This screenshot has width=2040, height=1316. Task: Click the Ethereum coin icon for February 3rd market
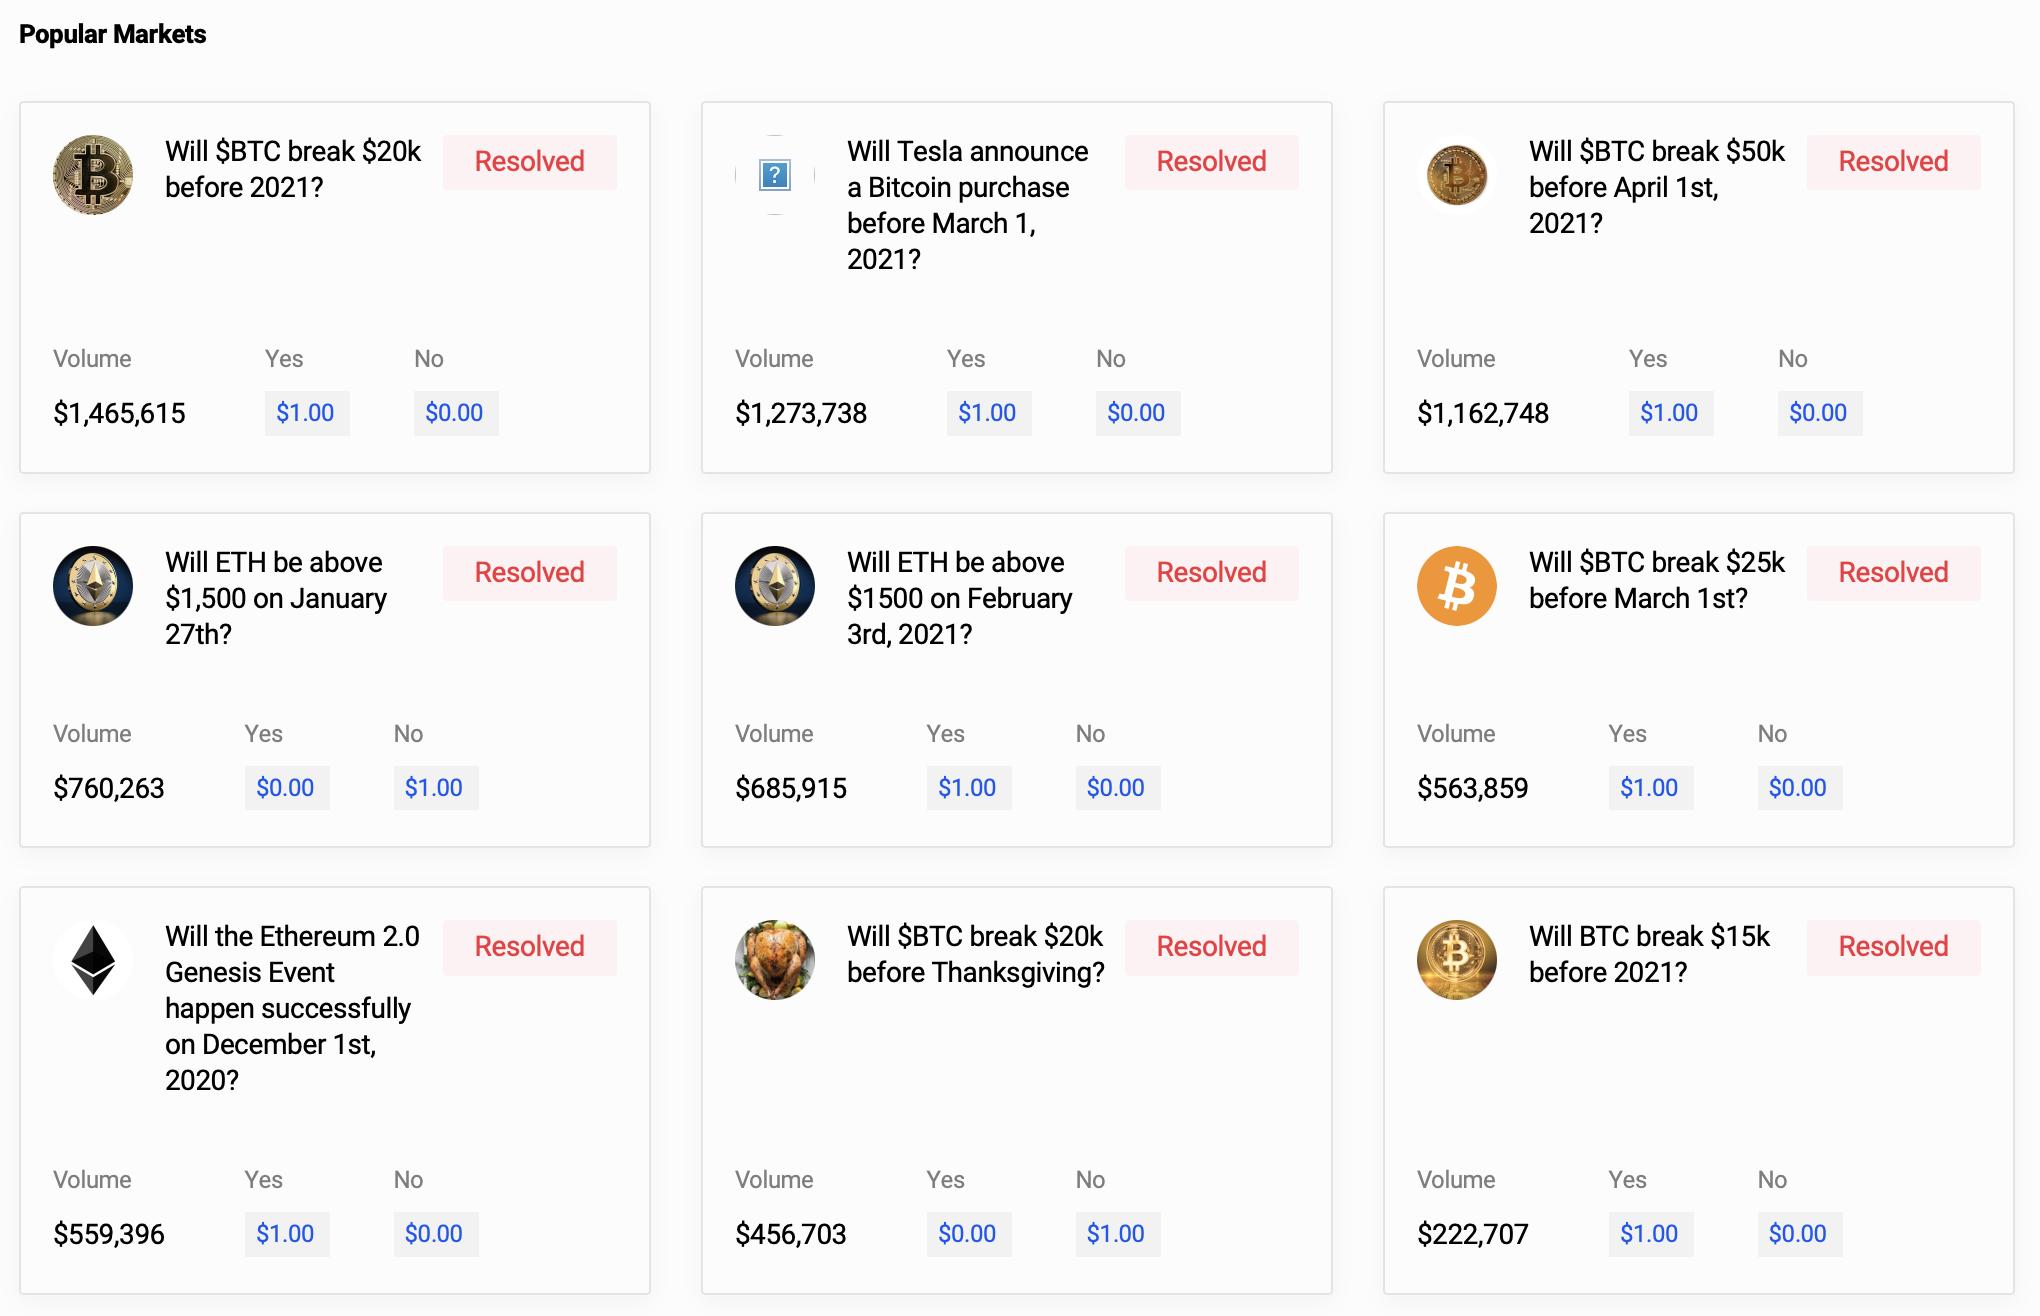click(775, 586)
